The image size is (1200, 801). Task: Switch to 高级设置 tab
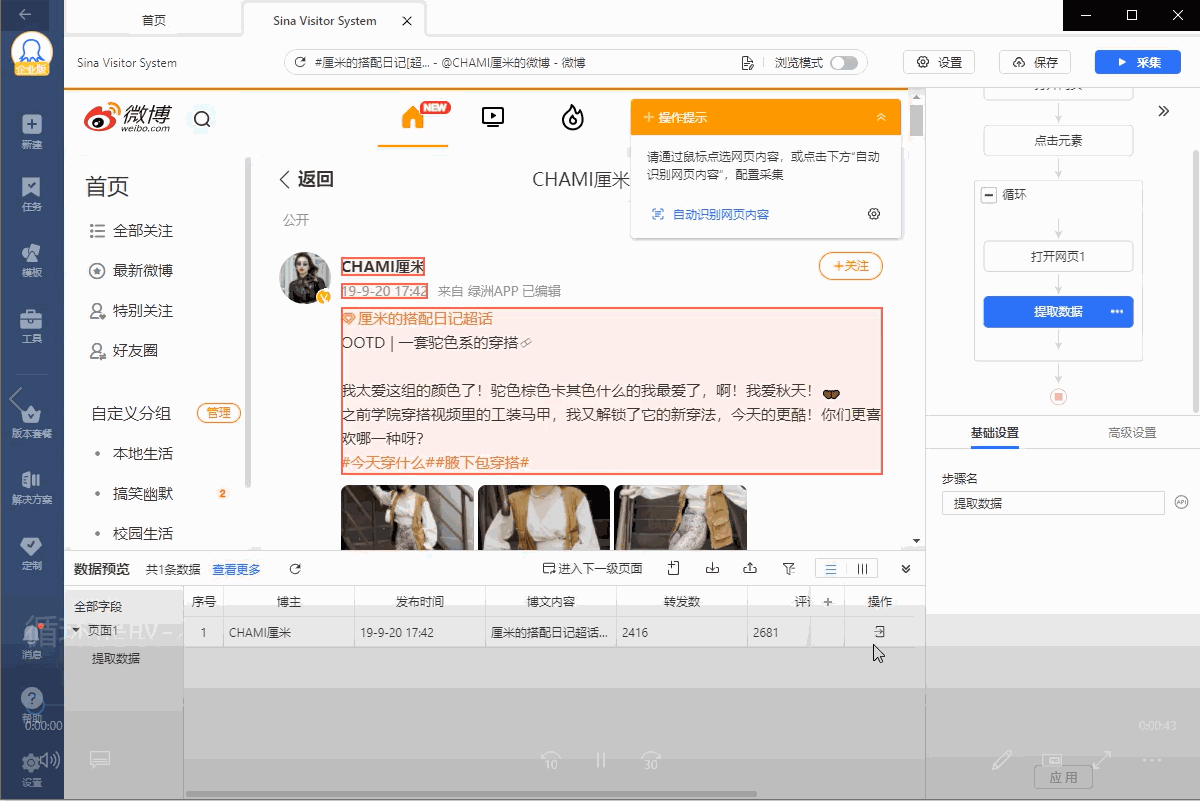click(1132, 433)
